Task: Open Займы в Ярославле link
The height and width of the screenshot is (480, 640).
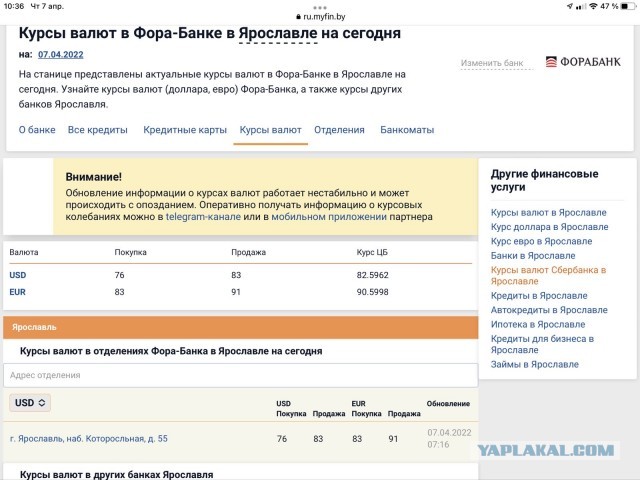Action: pyautogui.click(x=534, y=364)
